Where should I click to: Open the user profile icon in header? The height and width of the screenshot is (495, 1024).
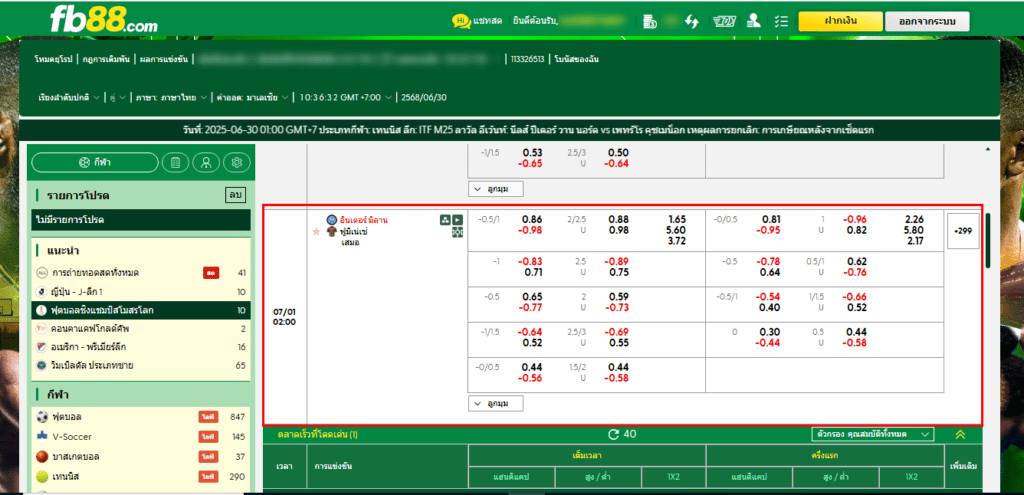tap(754, 21)
